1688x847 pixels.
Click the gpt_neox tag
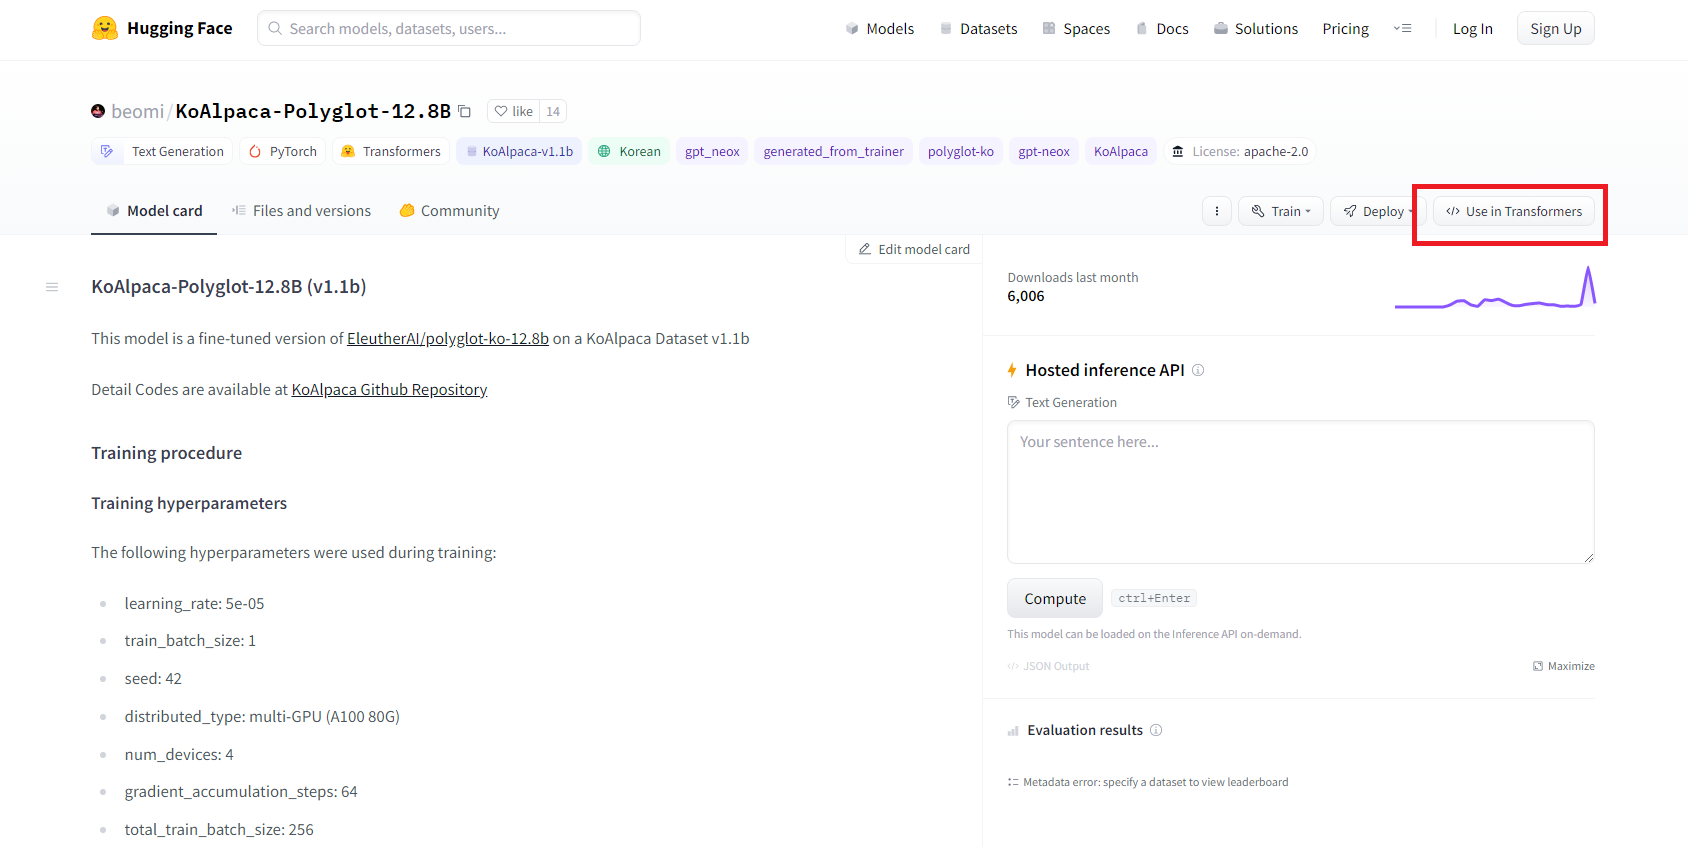[x=712, y=151]
